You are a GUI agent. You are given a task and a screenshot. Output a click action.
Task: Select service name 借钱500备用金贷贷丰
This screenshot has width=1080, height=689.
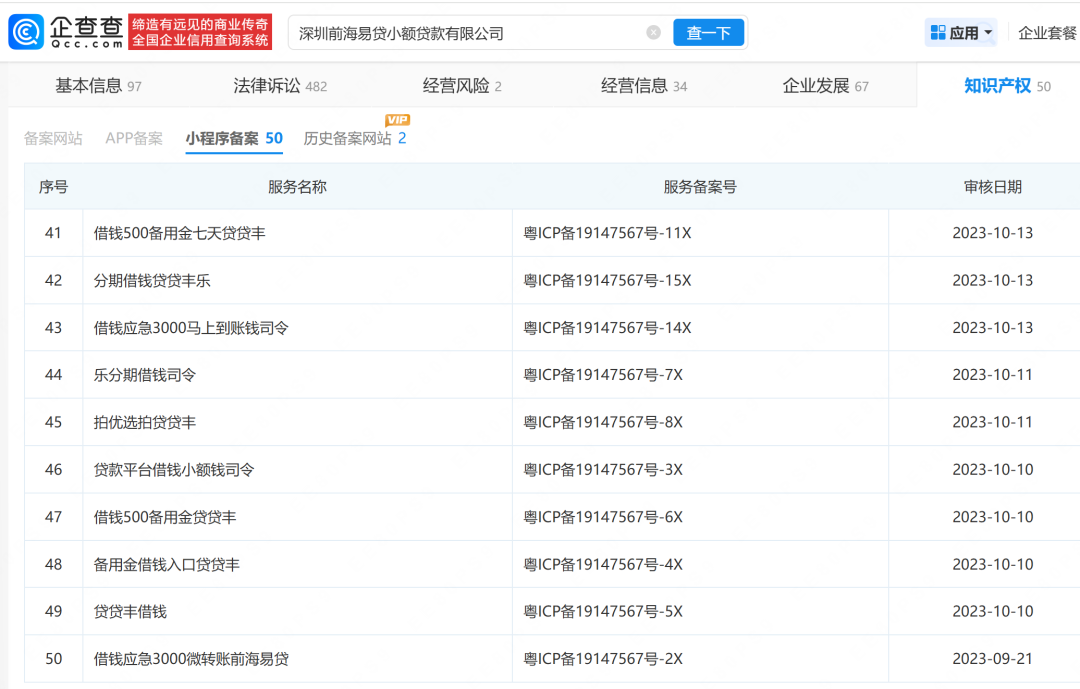point(165,517)
